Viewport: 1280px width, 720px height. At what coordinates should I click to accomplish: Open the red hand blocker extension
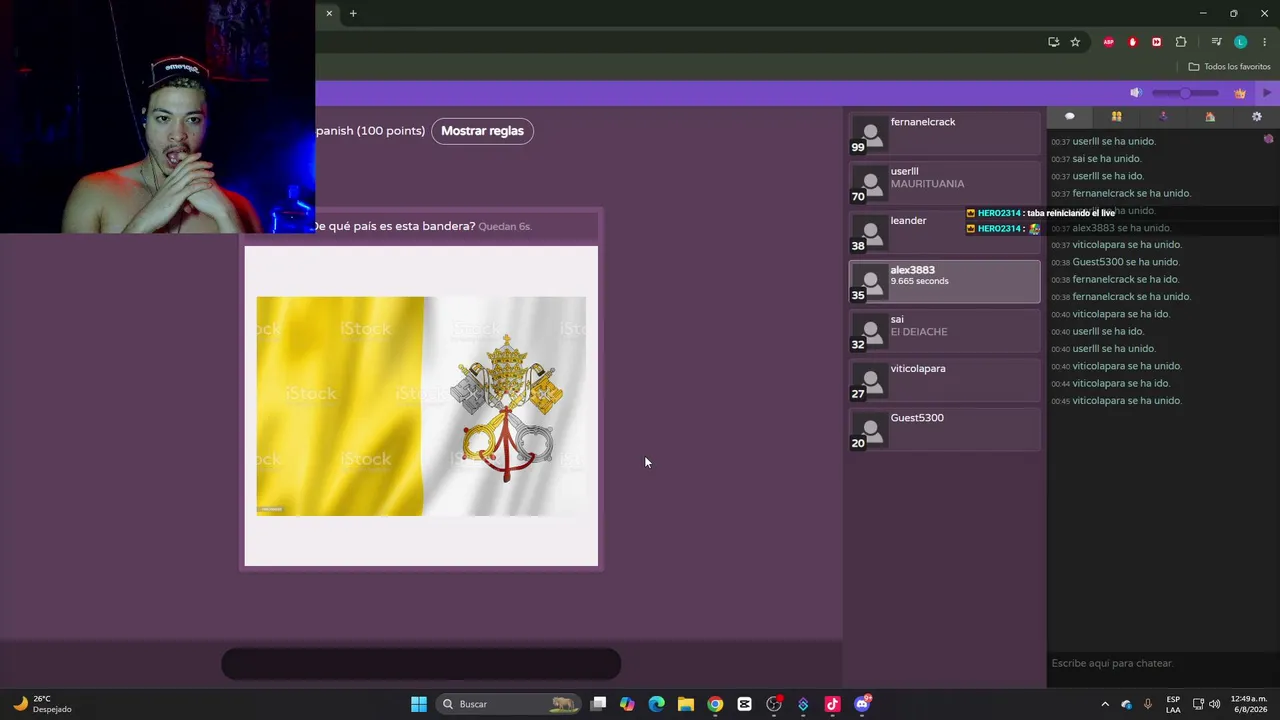1133,42
